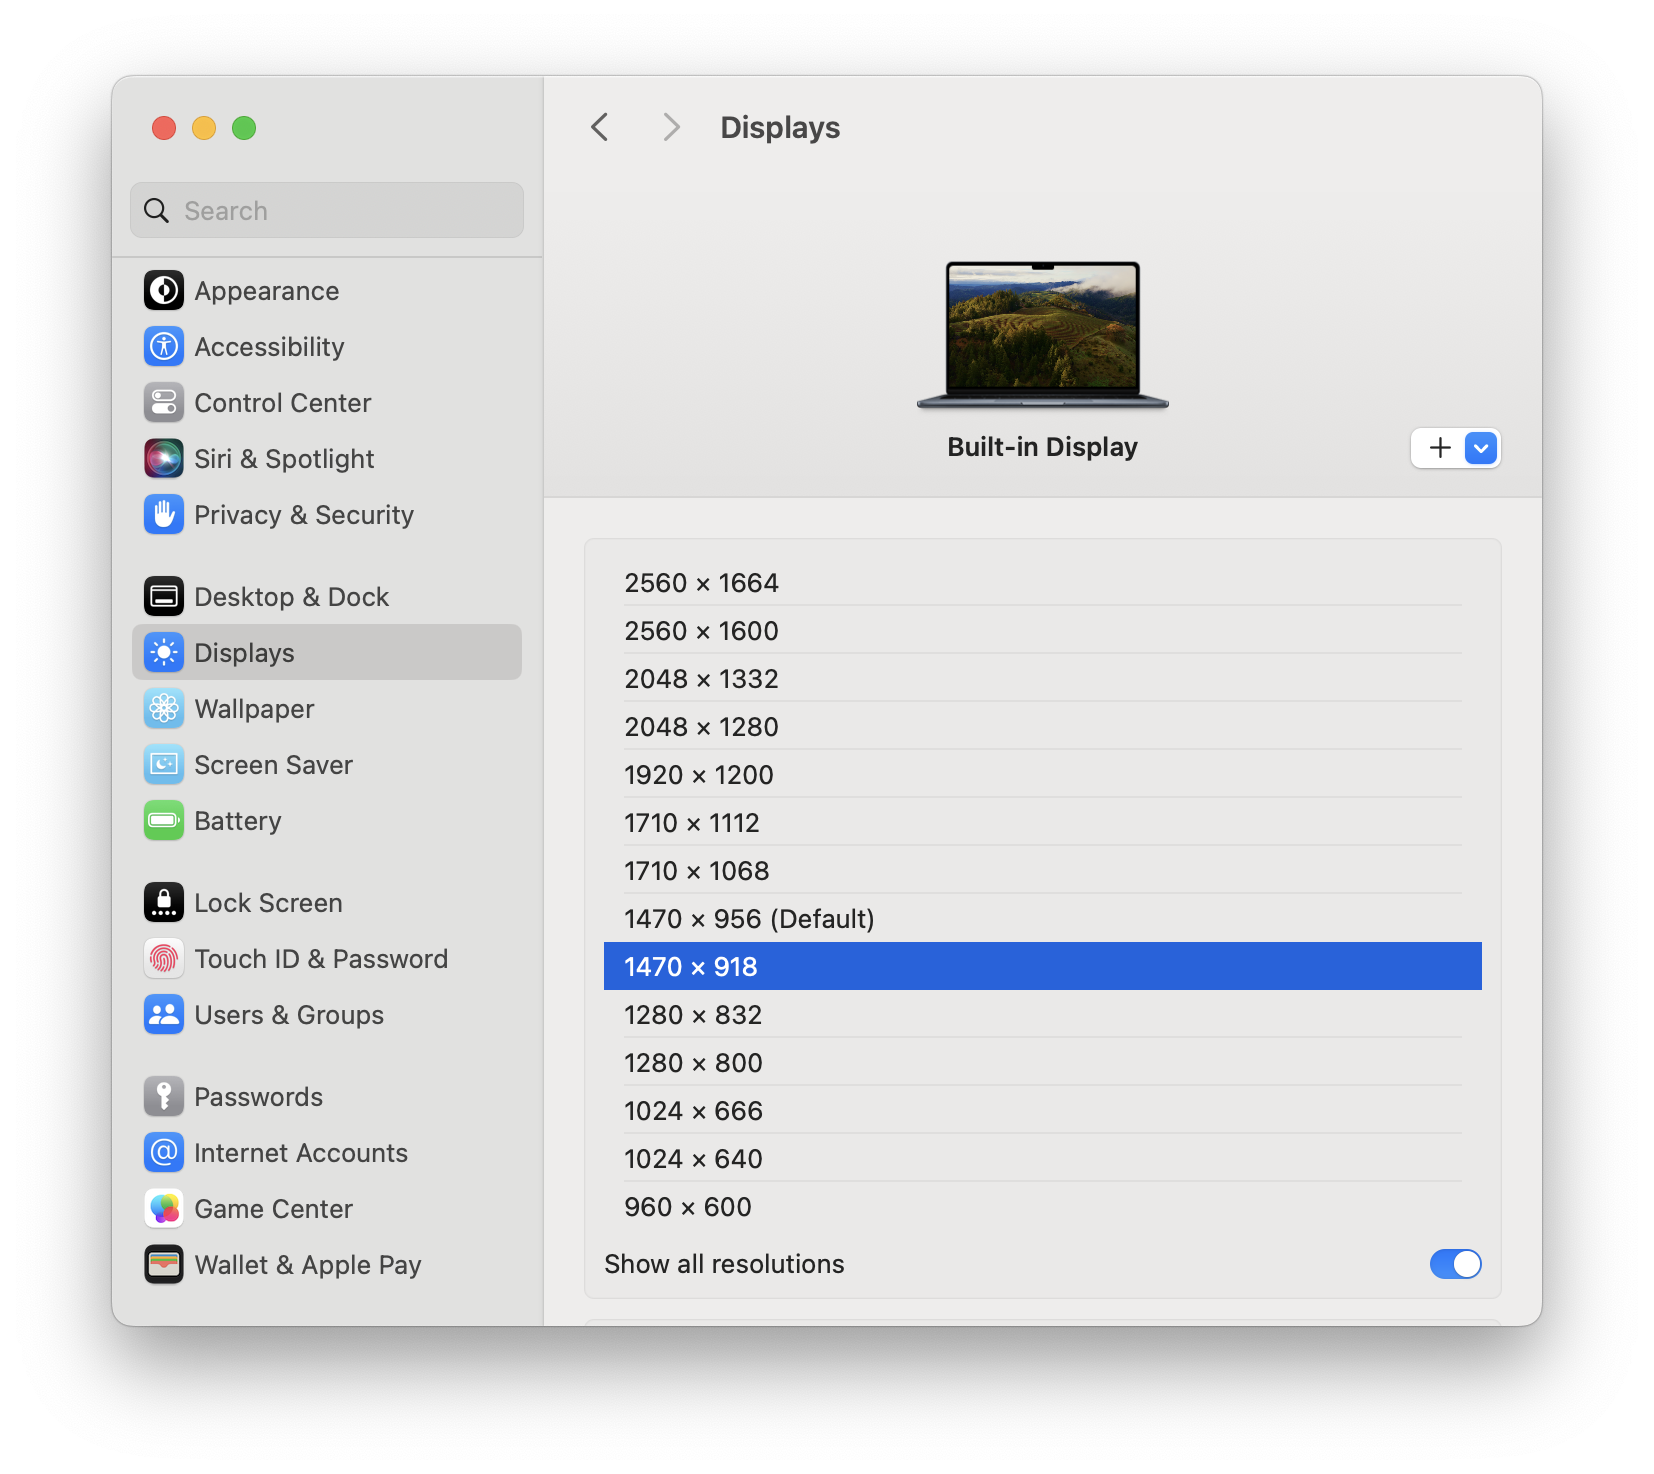Screen dimensions: 1654x1474
Task: Open Accessibility settings label
Action: 269,347
